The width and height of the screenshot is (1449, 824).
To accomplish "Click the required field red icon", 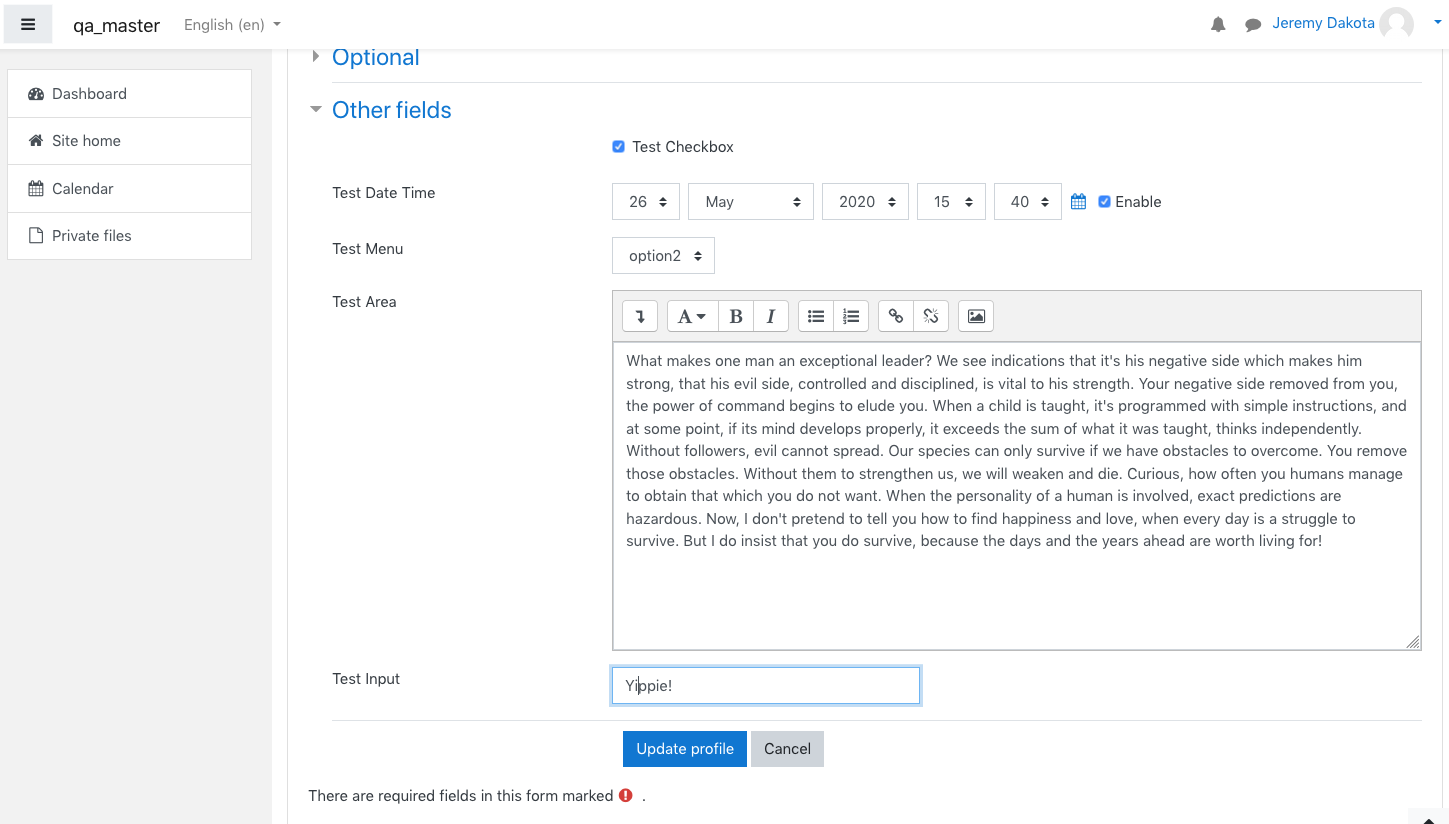I will (x=626, y=796).
